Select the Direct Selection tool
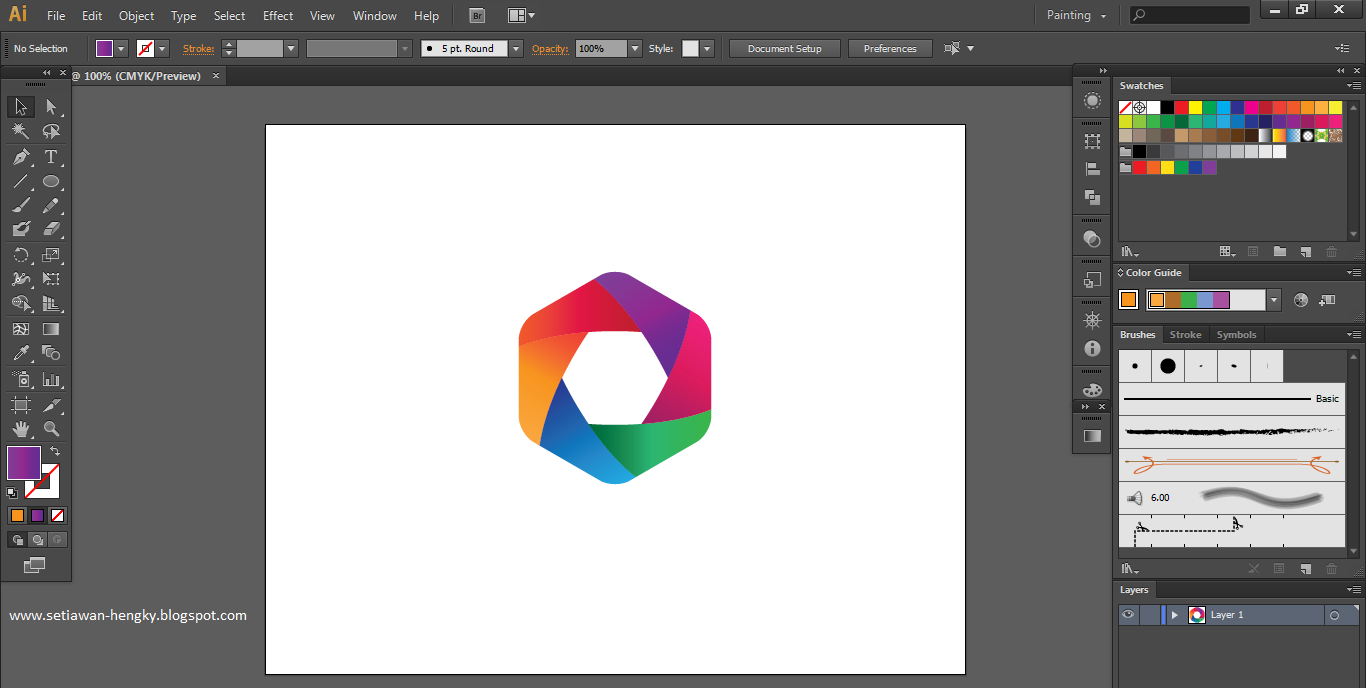 click(51, 107)
